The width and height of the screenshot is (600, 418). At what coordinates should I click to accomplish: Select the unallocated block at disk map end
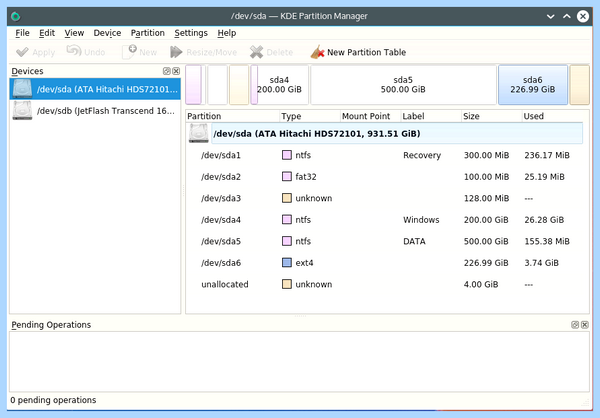coord(580,85)
